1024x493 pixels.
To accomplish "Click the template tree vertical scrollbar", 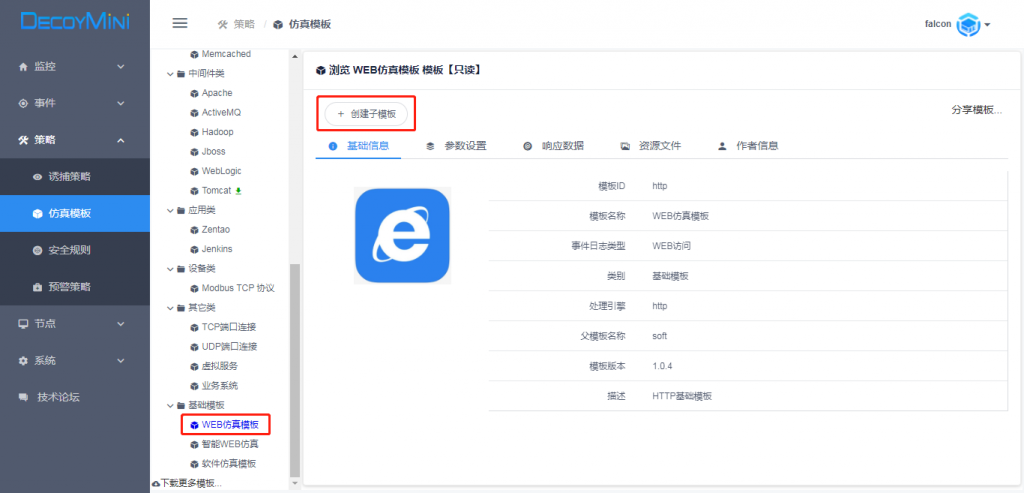I will coord(295,370).
